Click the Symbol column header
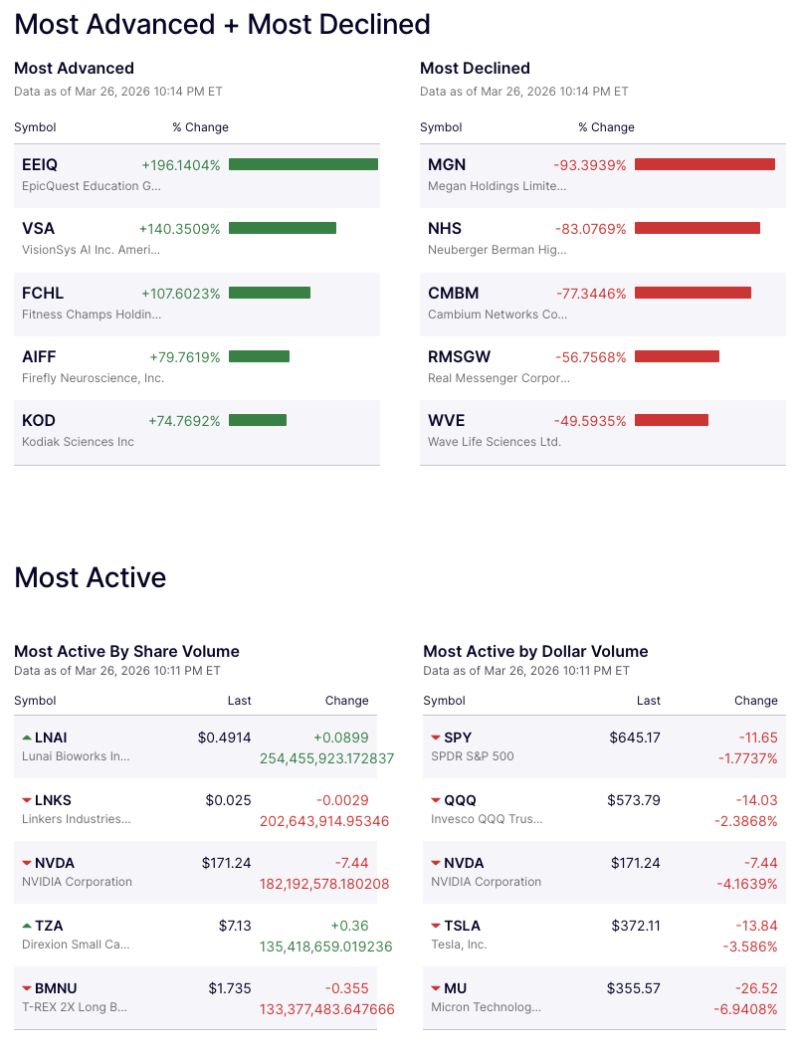Screen dimensions: 800x1055 pyautogui.click(x=34, y=127)
